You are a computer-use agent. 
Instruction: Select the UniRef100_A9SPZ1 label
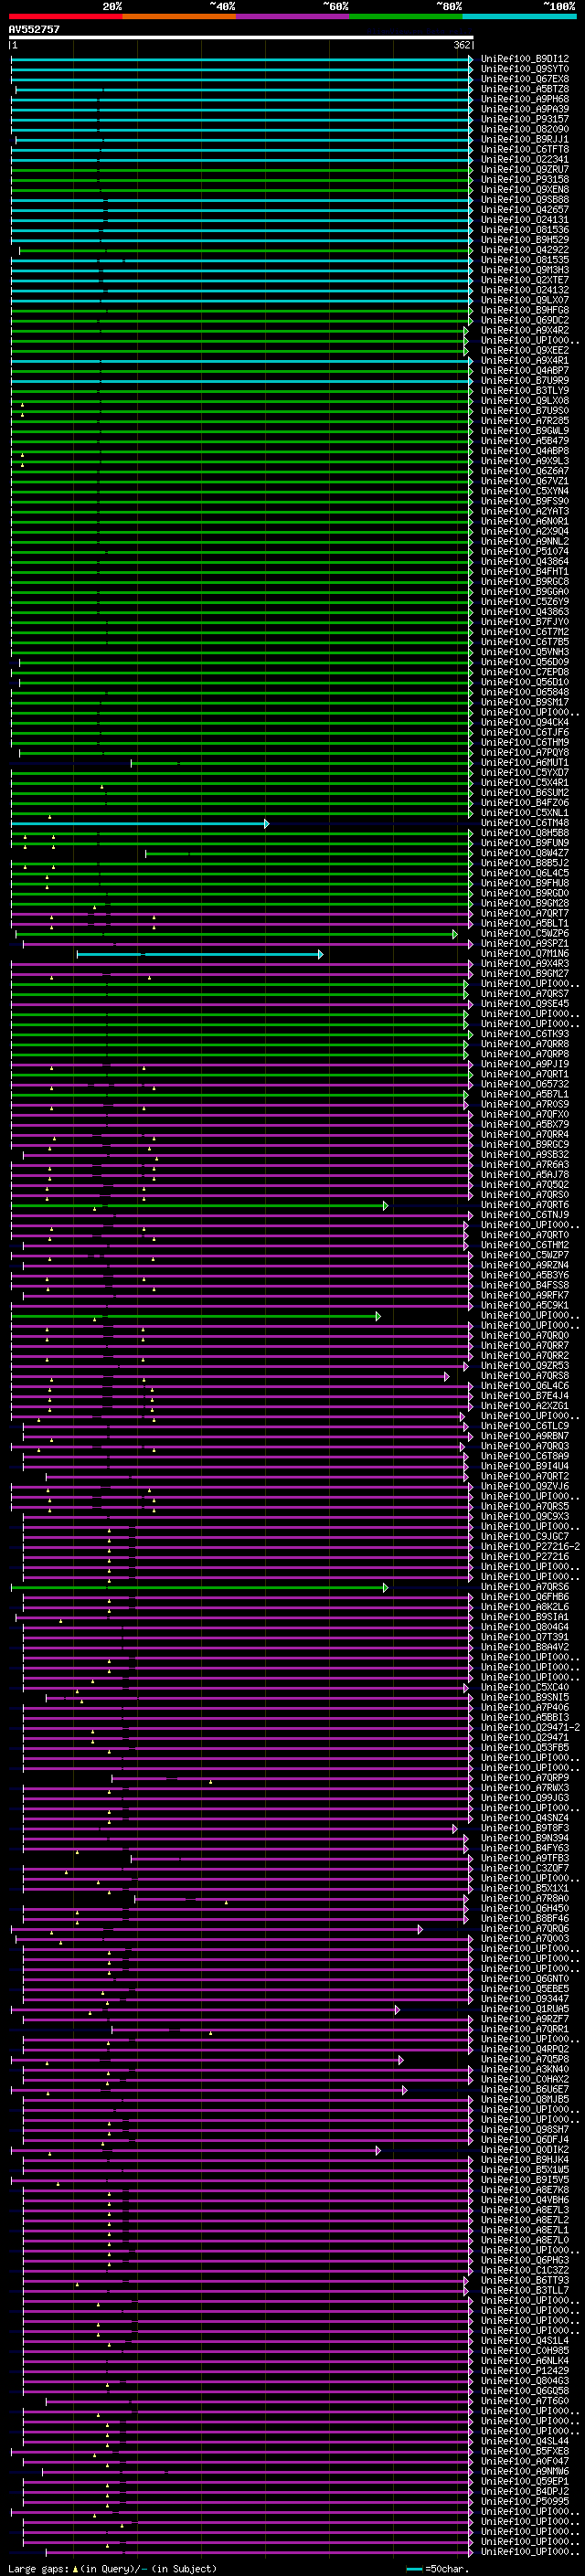point(524,944)
